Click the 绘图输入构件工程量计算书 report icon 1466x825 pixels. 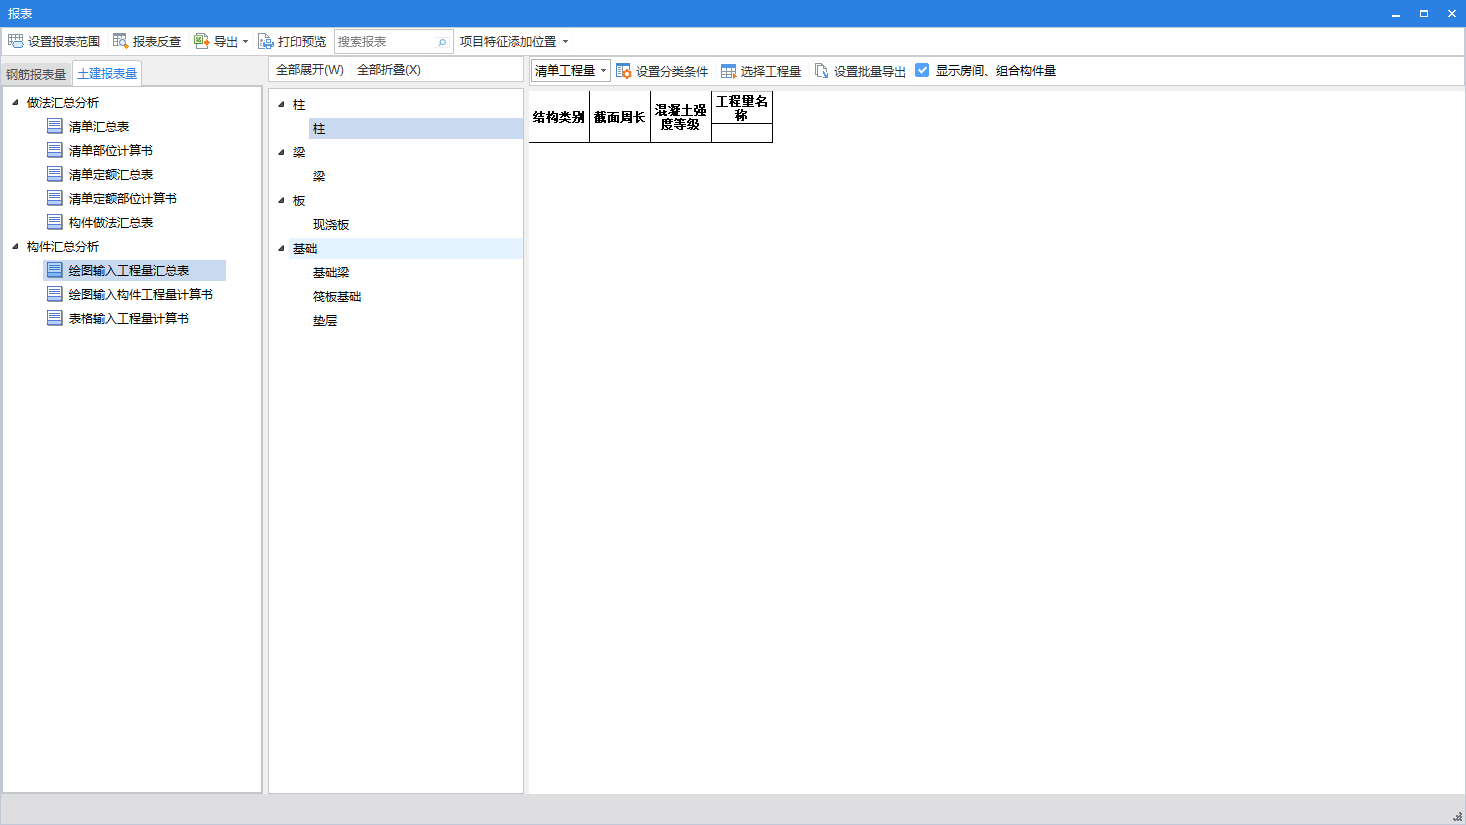[55, 294]
